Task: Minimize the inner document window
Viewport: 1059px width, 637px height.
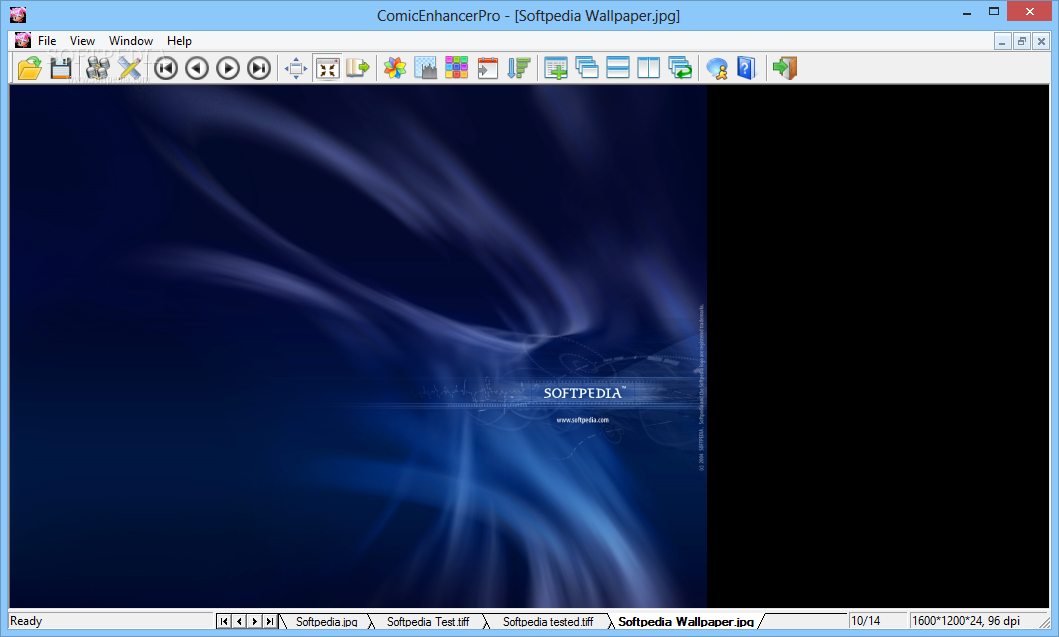Action: [1002, 42]
